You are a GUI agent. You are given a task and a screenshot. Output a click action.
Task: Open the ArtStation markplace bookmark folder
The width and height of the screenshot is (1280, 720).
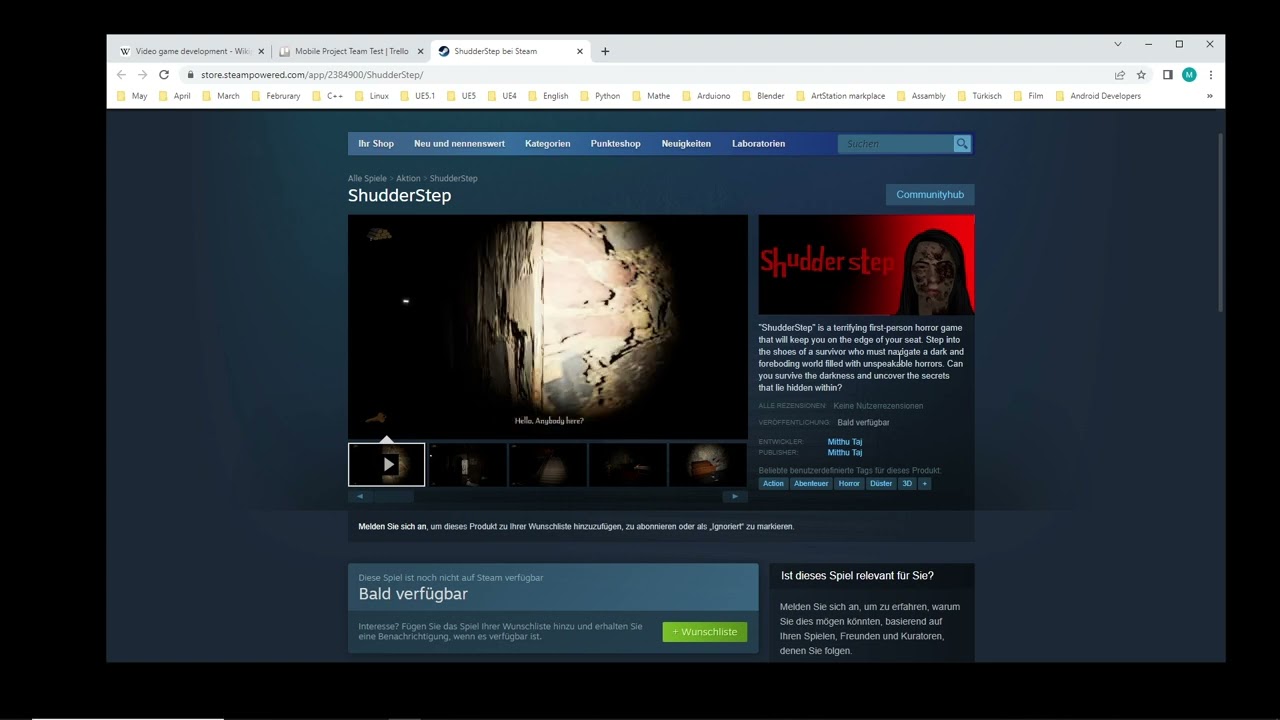[x=840, y=96]
